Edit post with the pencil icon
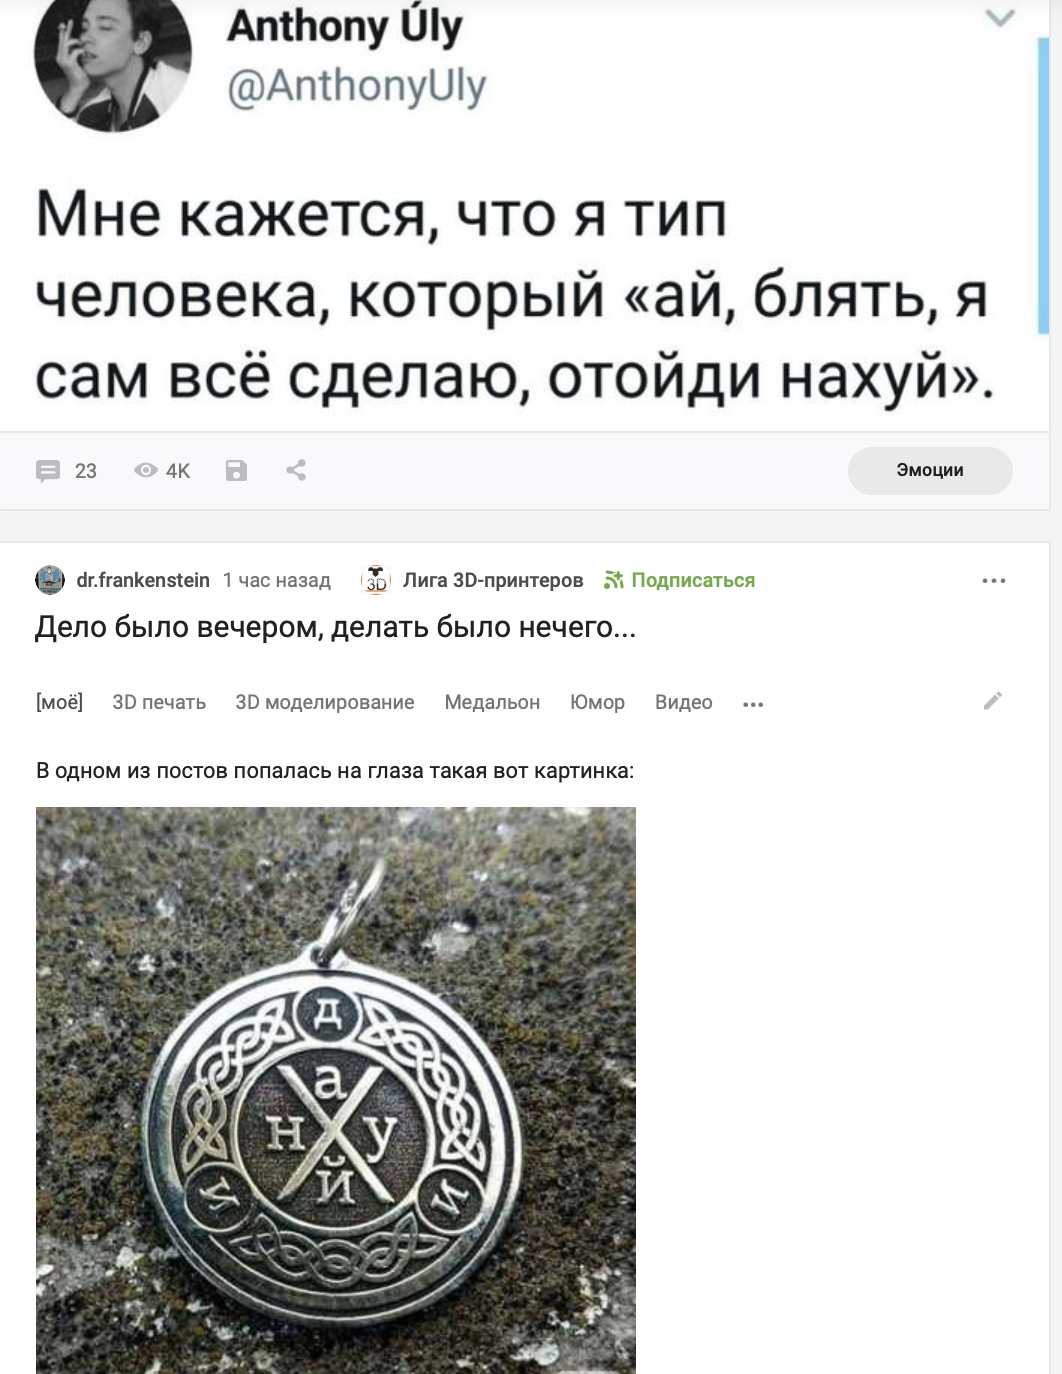 [993, 701]
